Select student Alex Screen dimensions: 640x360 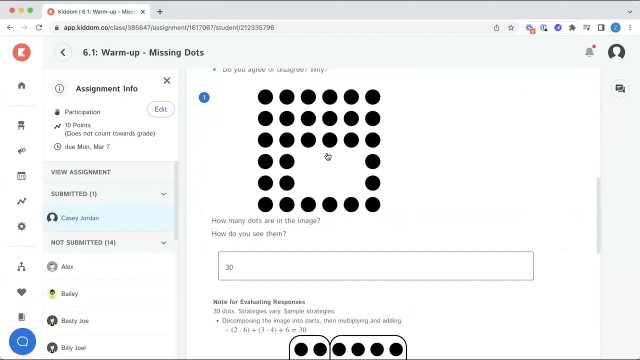109,267
